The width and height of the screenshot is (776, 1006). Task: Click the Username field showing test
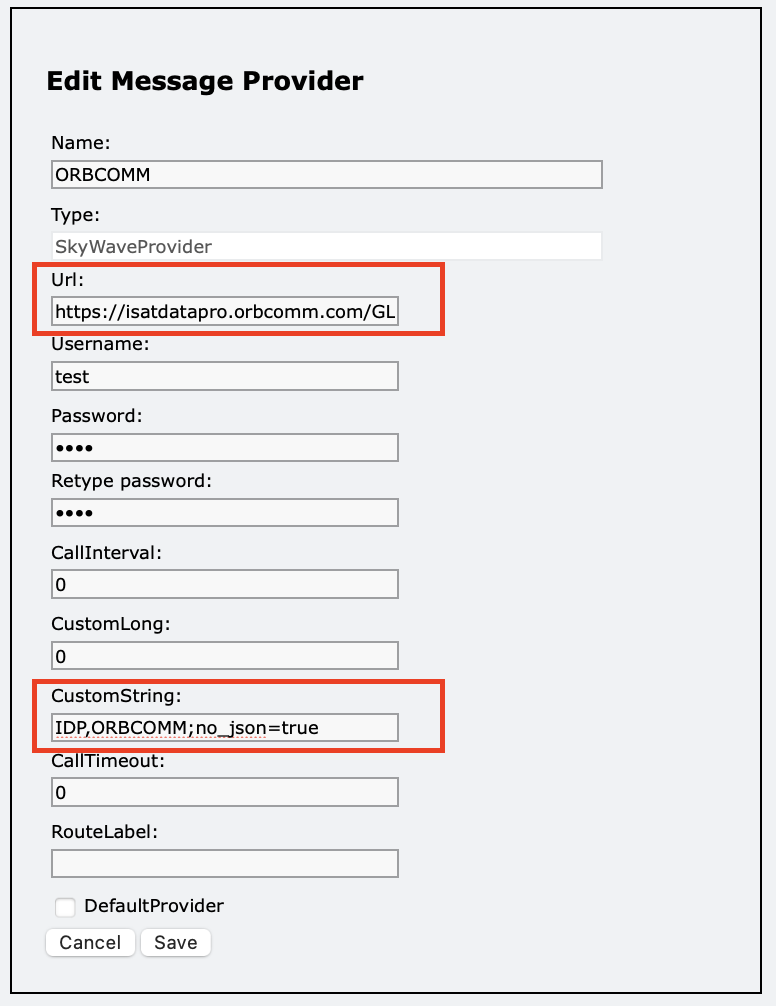(x=224, y=376)
